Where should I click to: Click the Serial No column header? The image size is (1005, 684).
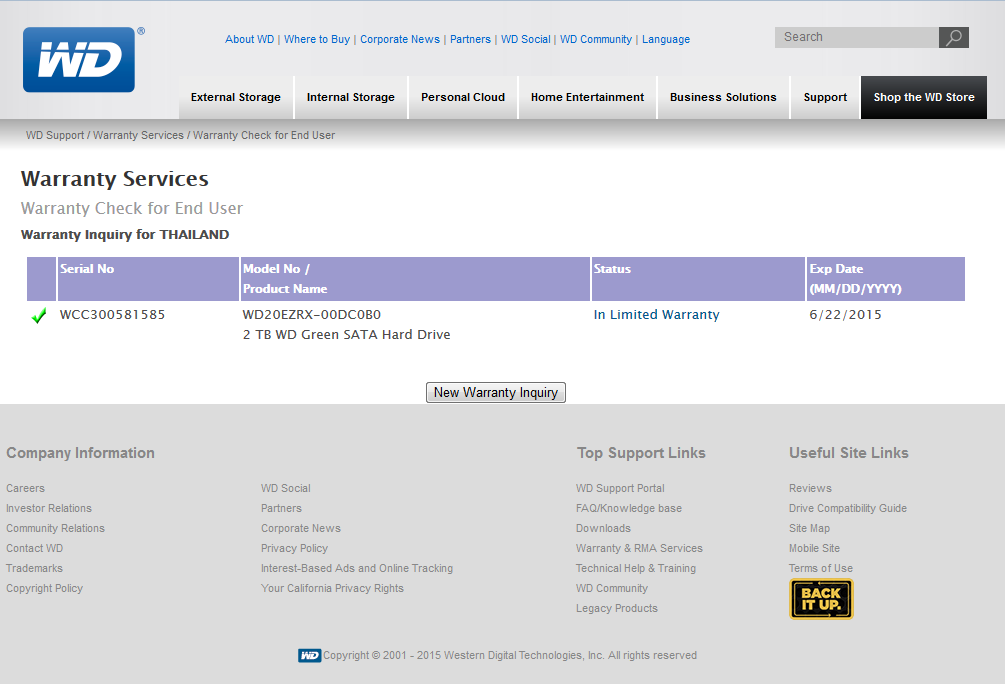(x=148, y=279)
